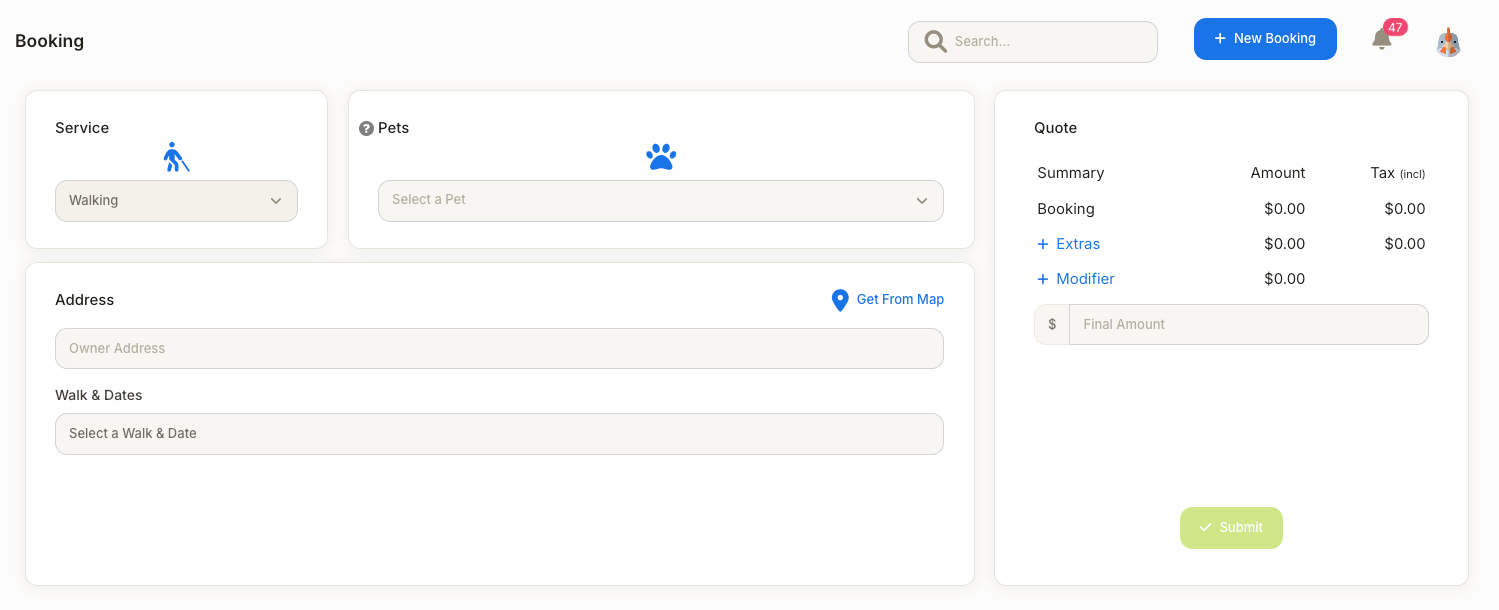The image size is (1499, 610).
Task: Expand the Modifier row in Quote
Action: (1085, 279)
